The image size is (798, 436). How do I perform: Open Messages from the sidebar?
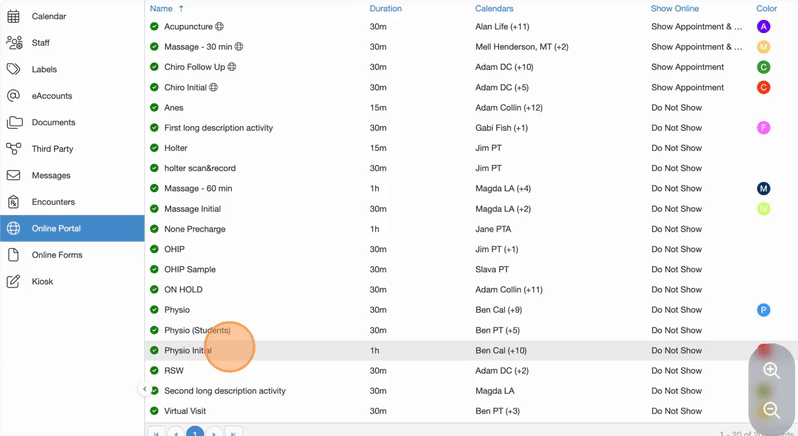click(50, 176)
